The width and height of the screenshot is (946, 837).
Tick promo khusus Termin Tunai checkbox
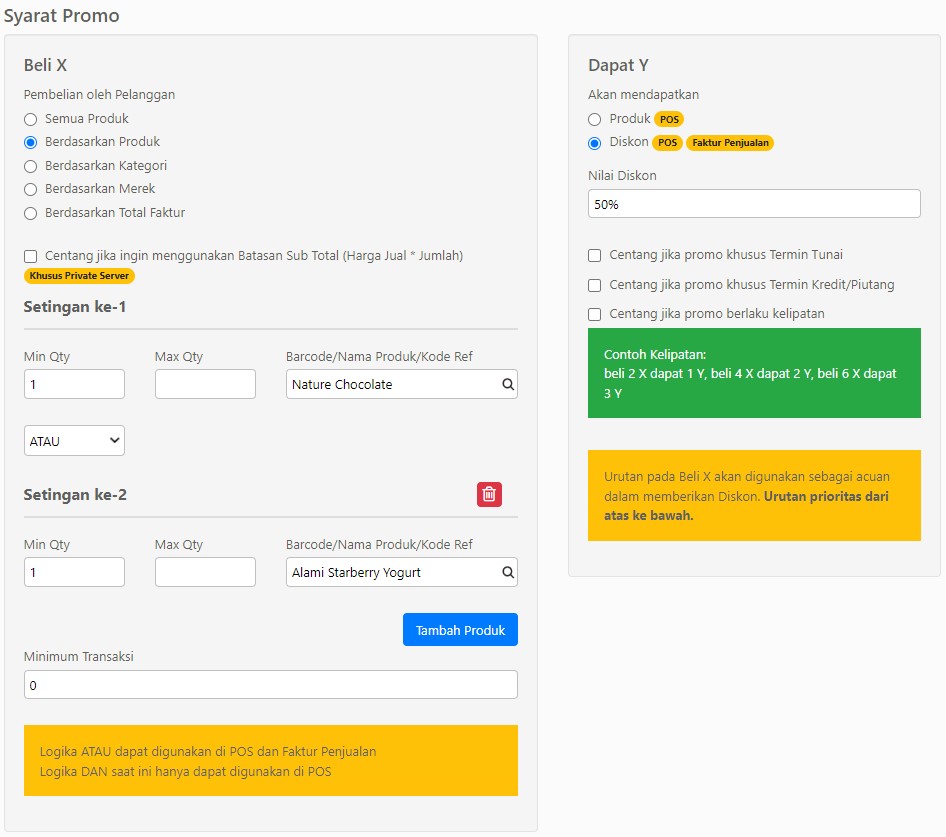tap(595, 255)
